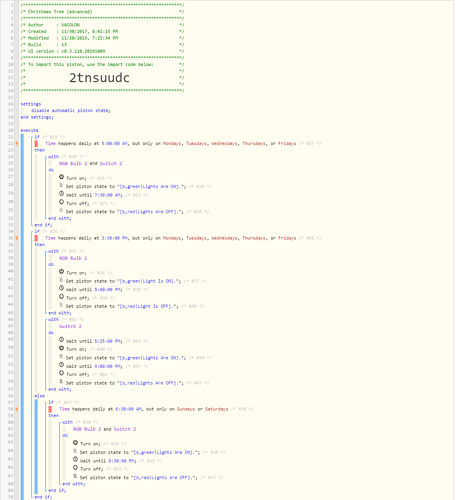
Task: Click the clock icon beside Wait until 8:30:00 PM
Action: [75, 459]
